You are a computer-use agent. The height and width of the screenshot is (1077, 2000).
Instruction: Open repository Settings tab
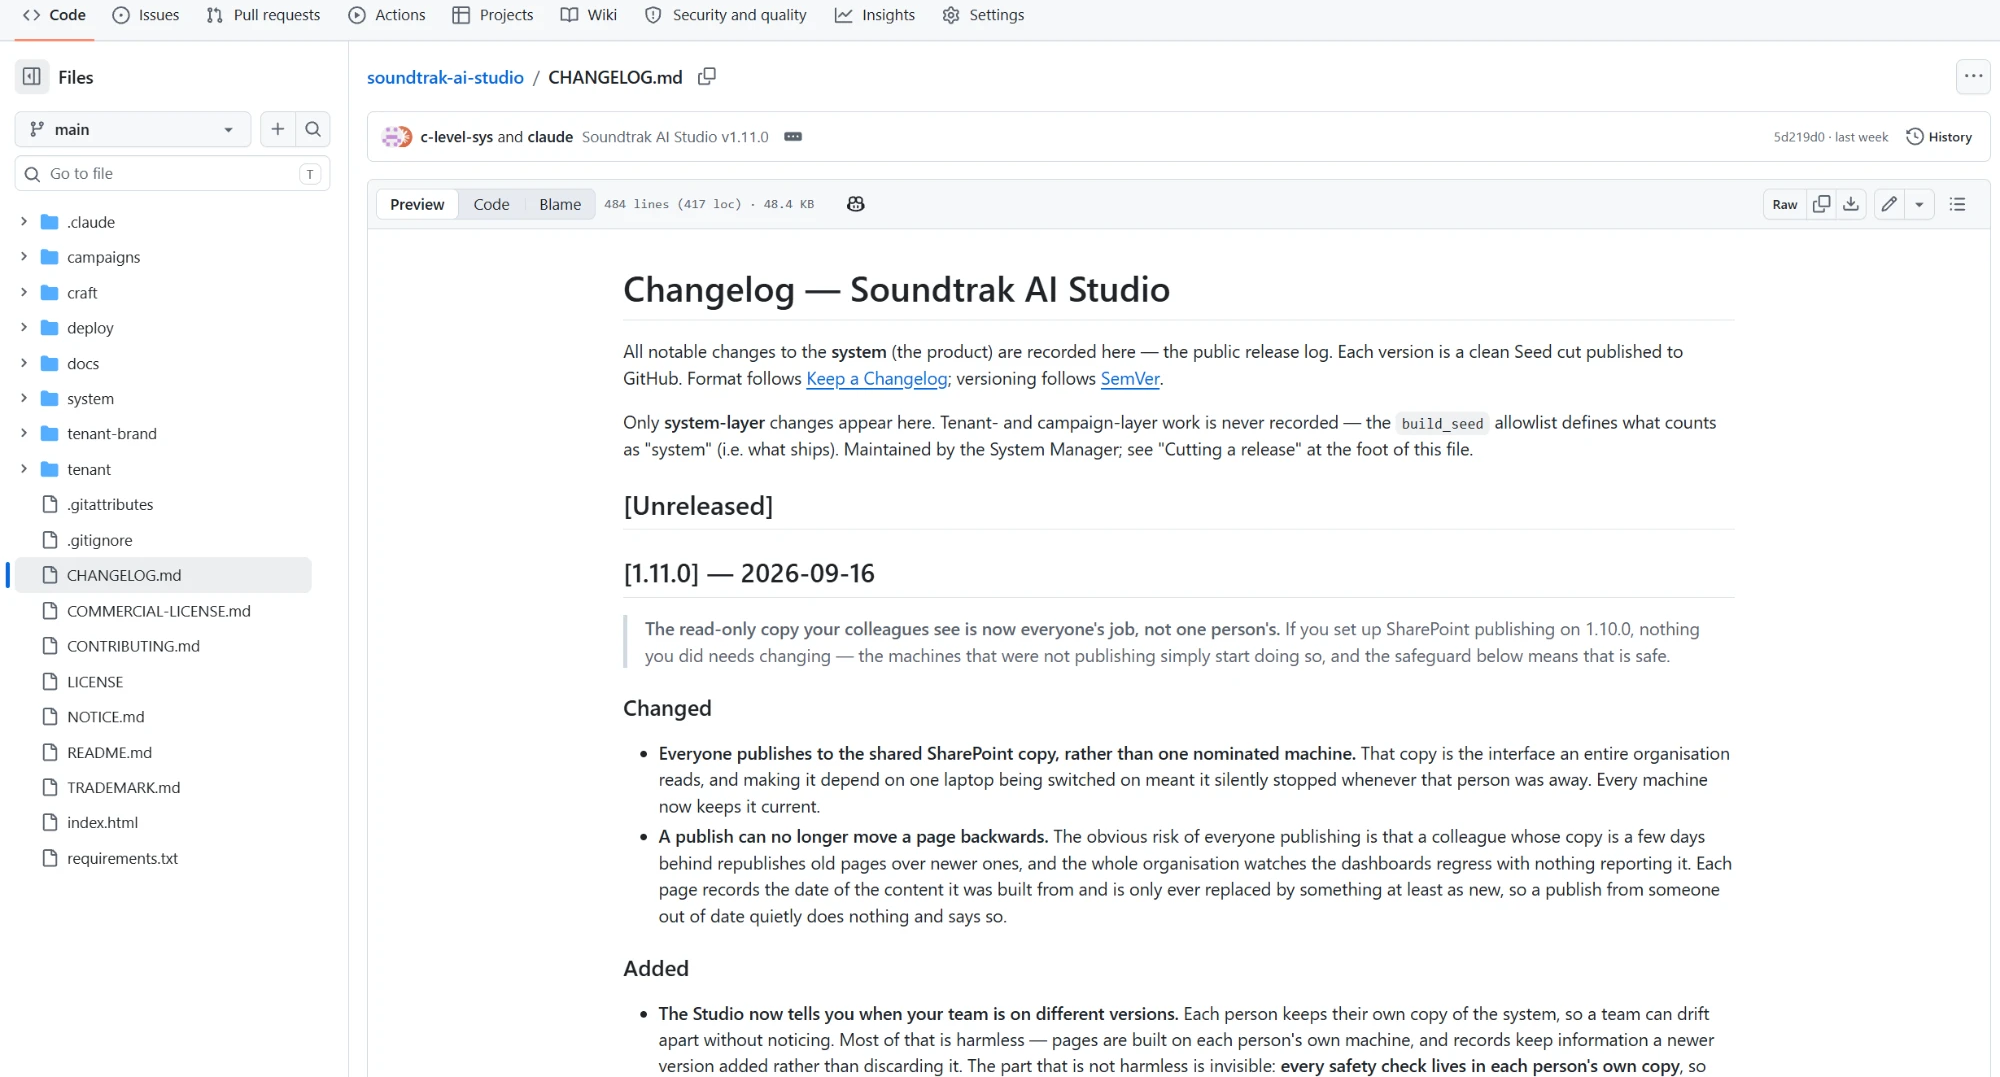(x=984, y=15)
